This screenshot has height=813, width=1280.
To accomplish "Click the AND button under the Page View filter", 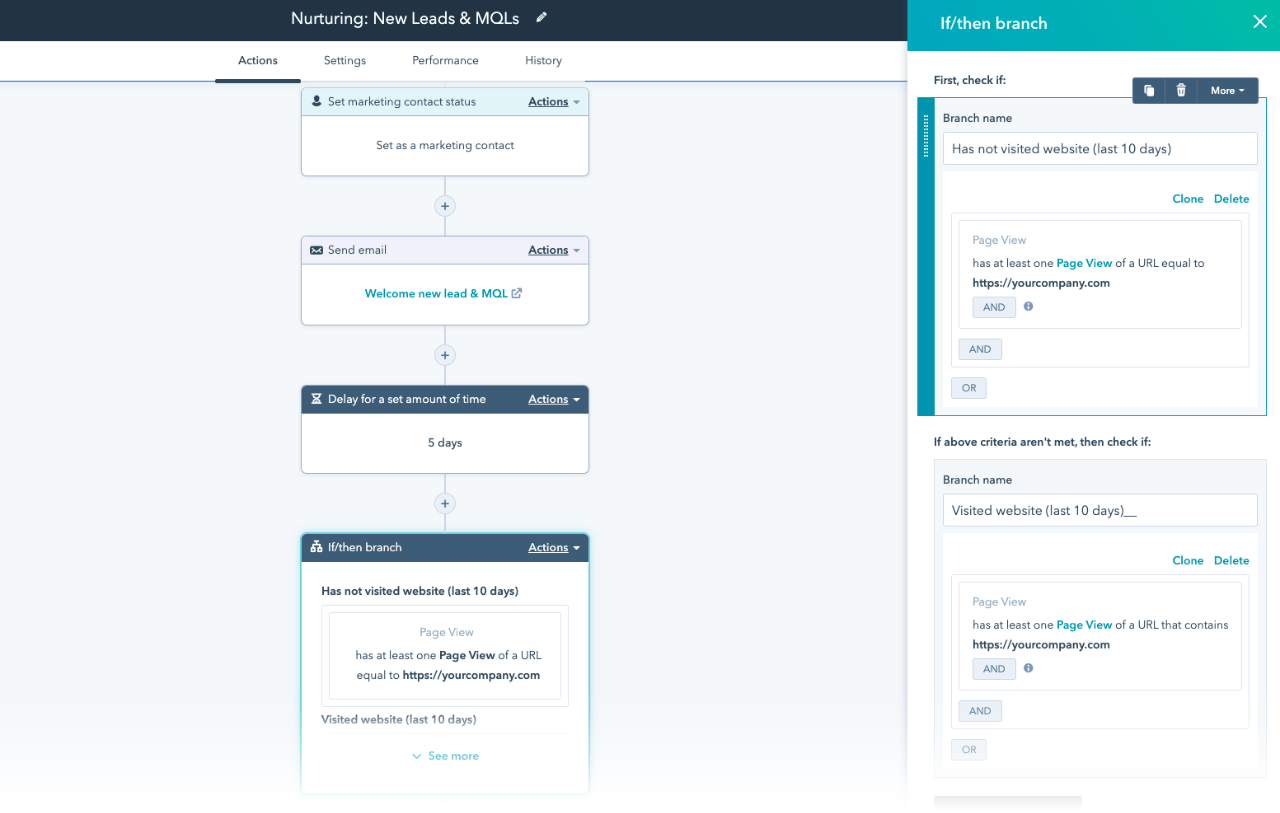I will (x=994, y=307).
